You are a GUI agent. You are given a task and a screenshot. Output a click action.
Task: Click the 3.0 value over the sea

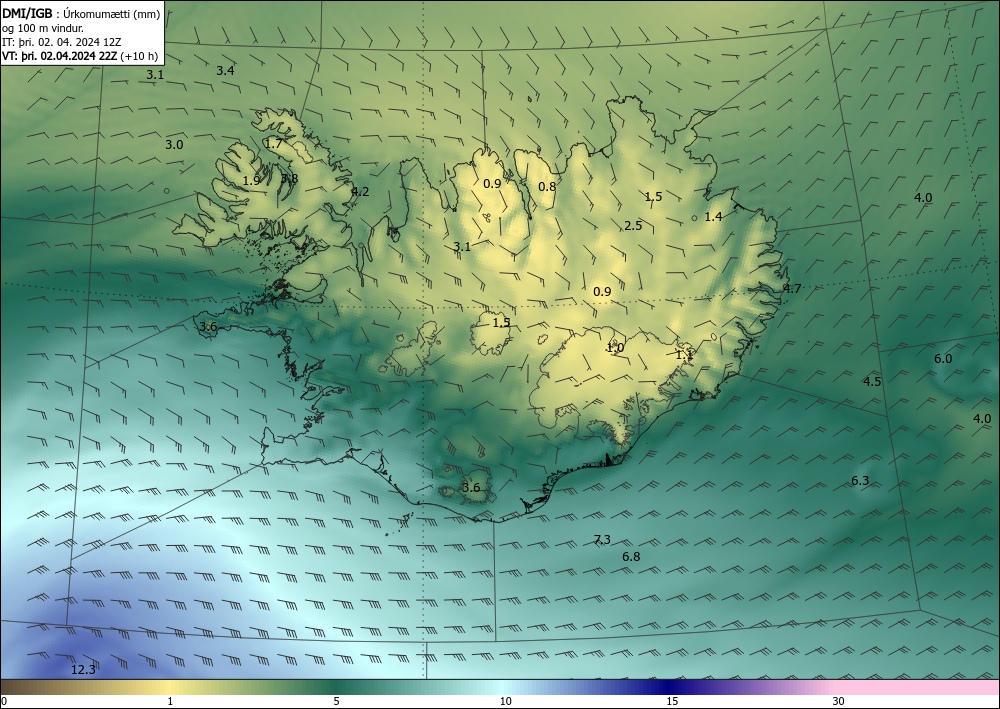pos(174,145)
